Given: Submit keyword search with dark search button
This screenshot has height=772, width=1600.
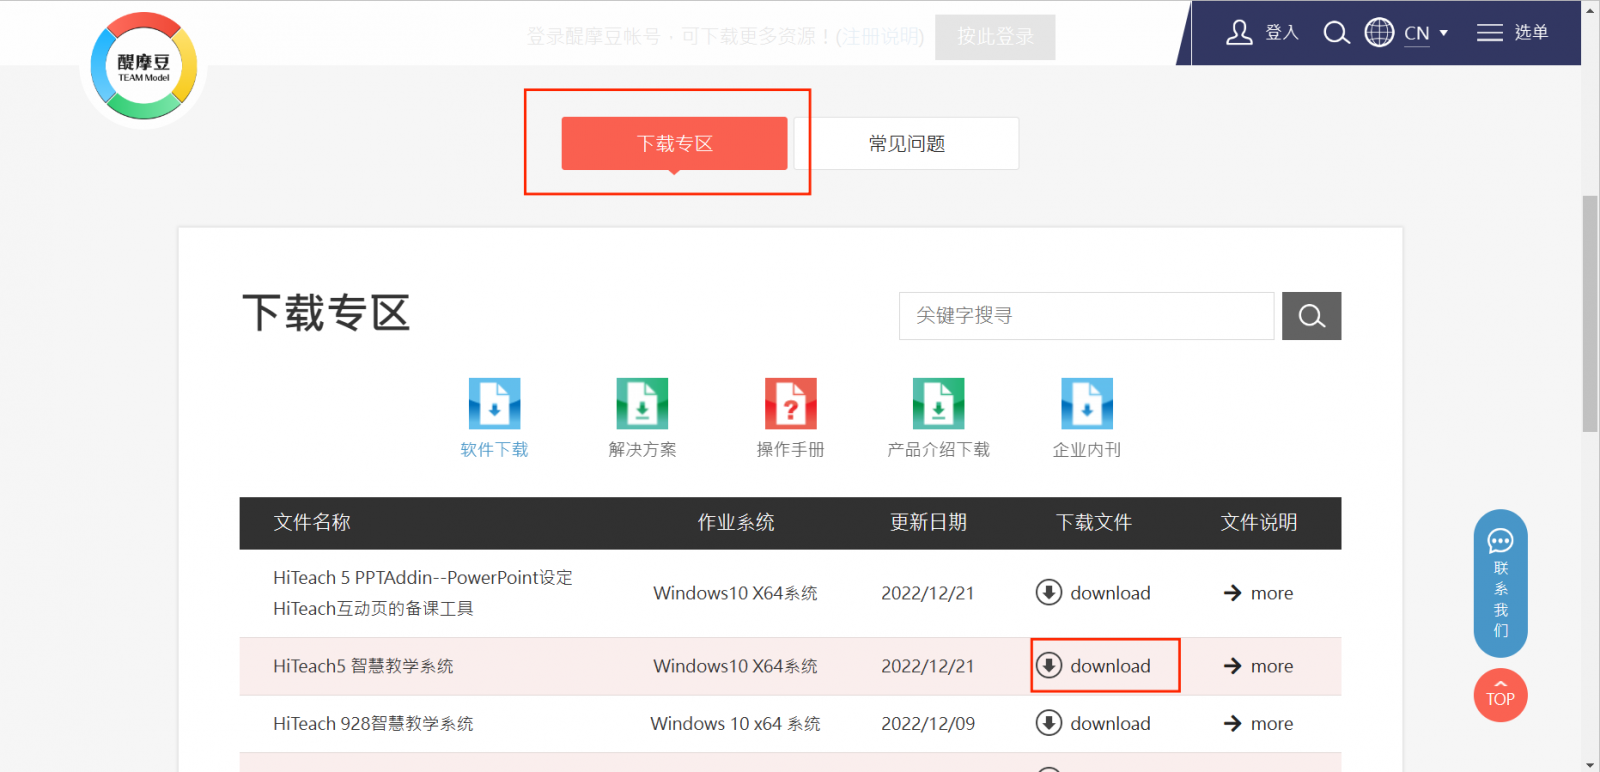Looking at the screenshot, I should coord(1311,316).
